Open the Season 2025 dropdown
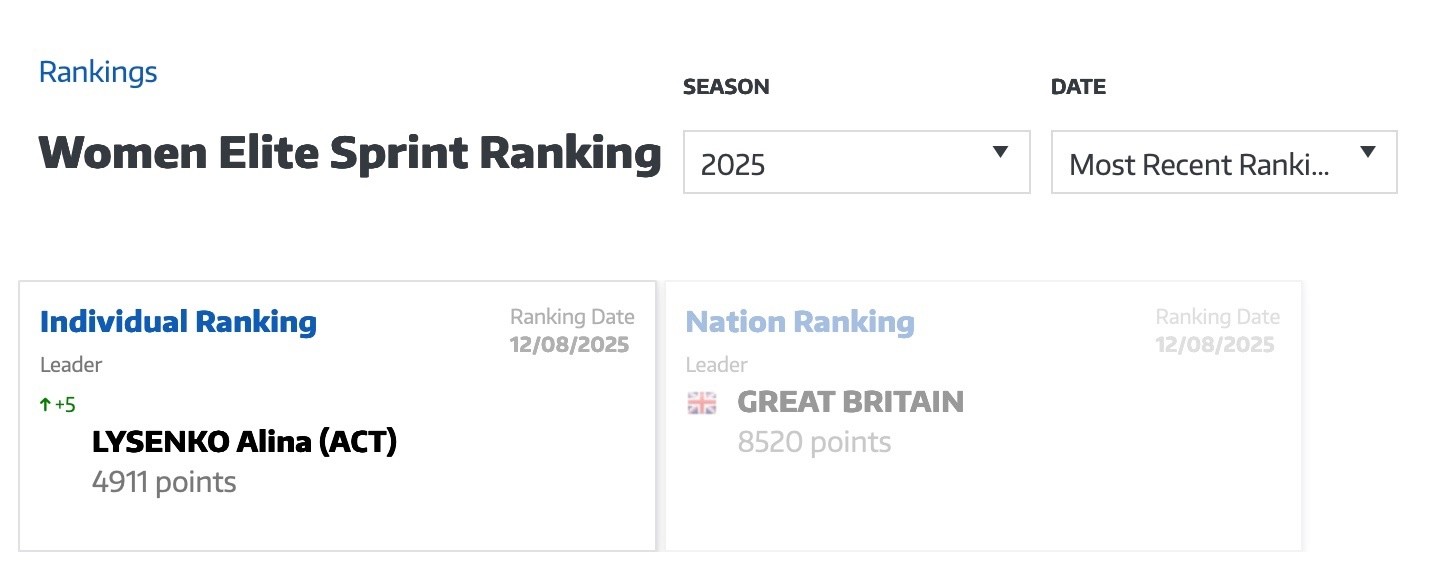The width and height of the screenshot is (1438, 582). click(855, 162)
